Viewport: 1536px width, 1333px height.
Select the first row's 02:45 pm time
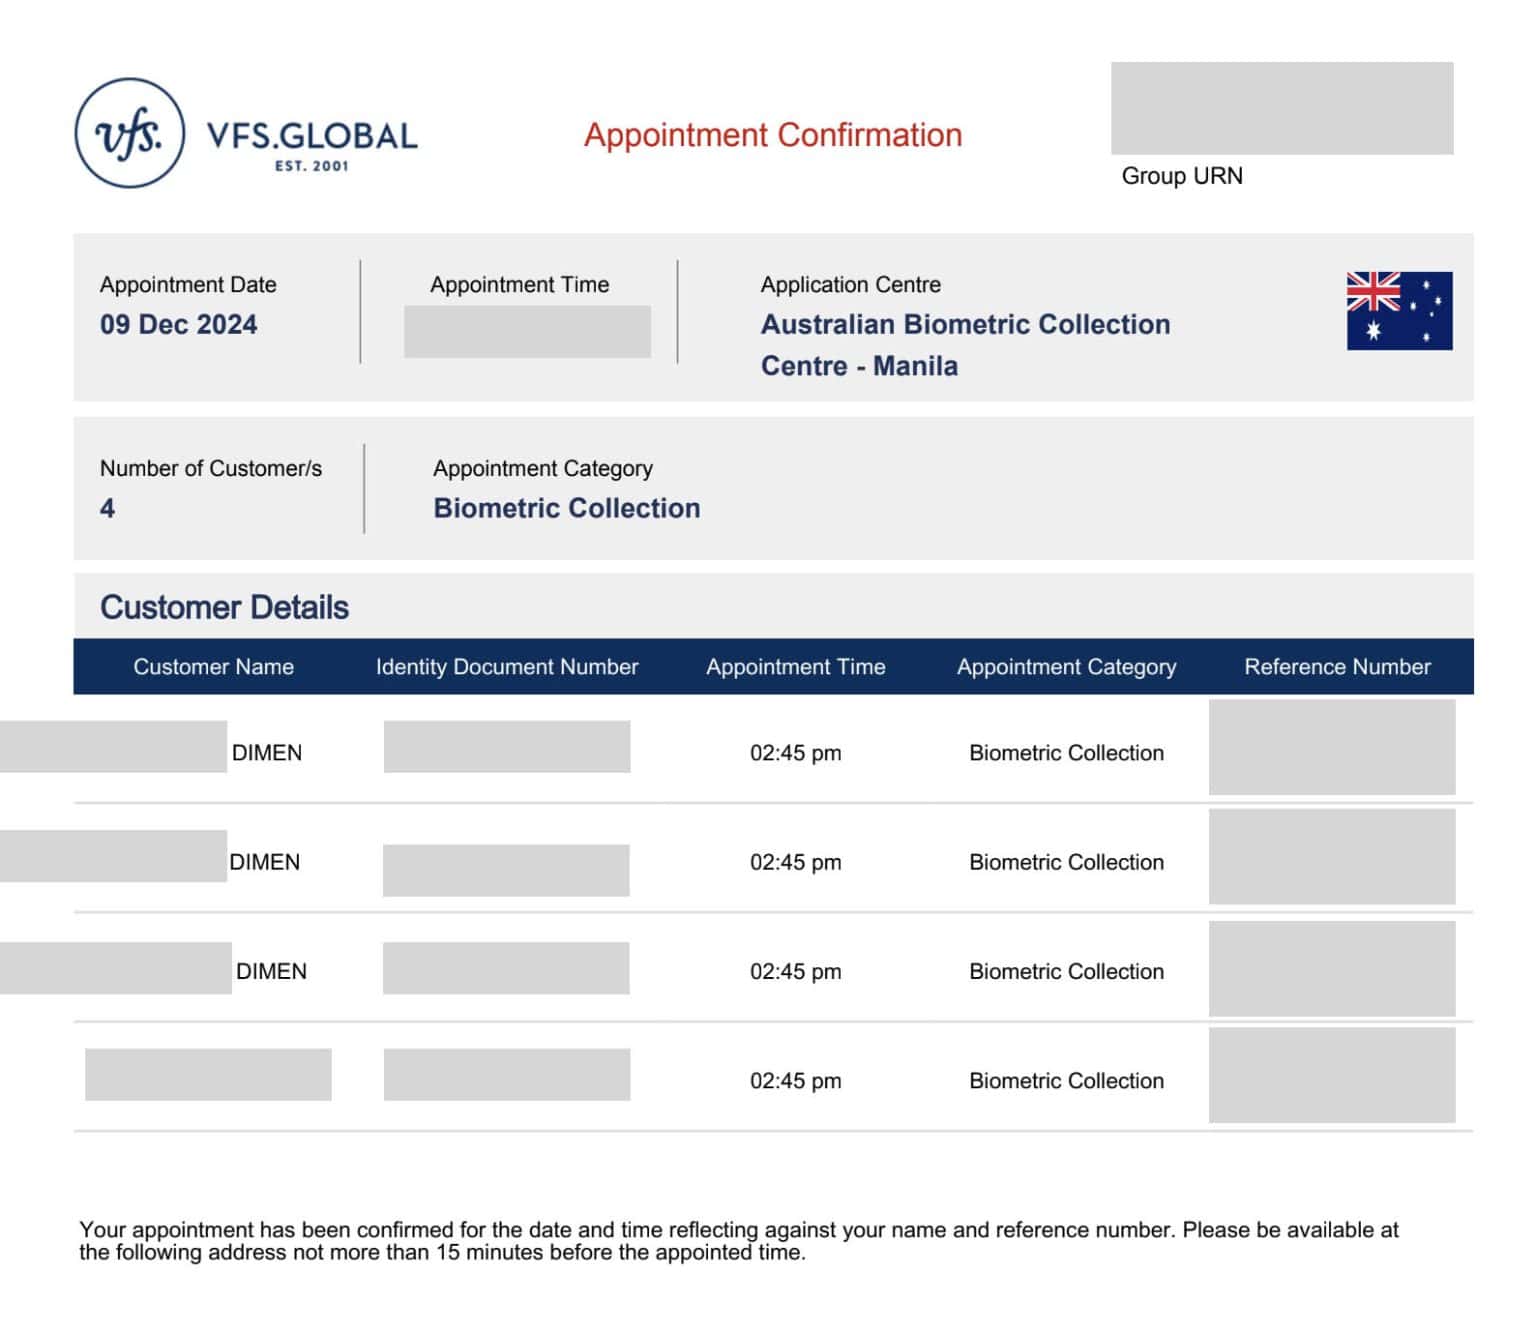pyautogui.click(x=795, y=753)
